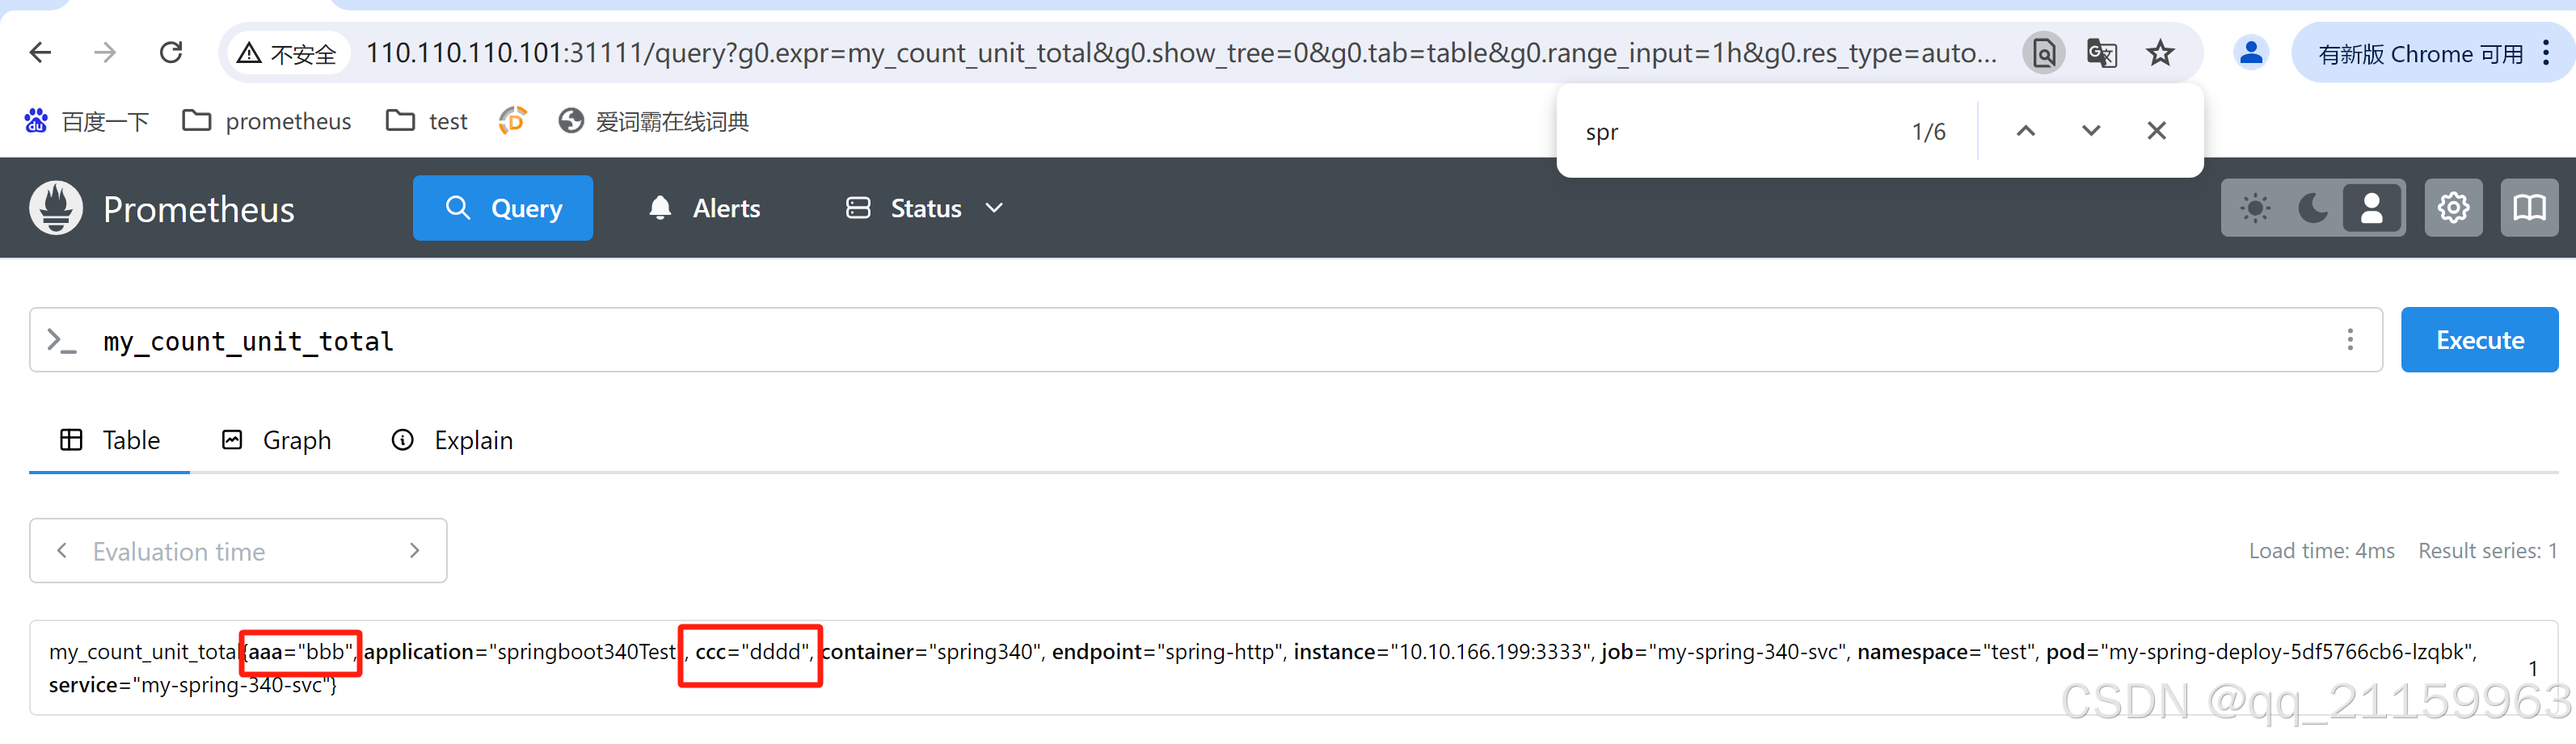Click the Google Translate icon

pyautogui.click(x=2101, y=53)
